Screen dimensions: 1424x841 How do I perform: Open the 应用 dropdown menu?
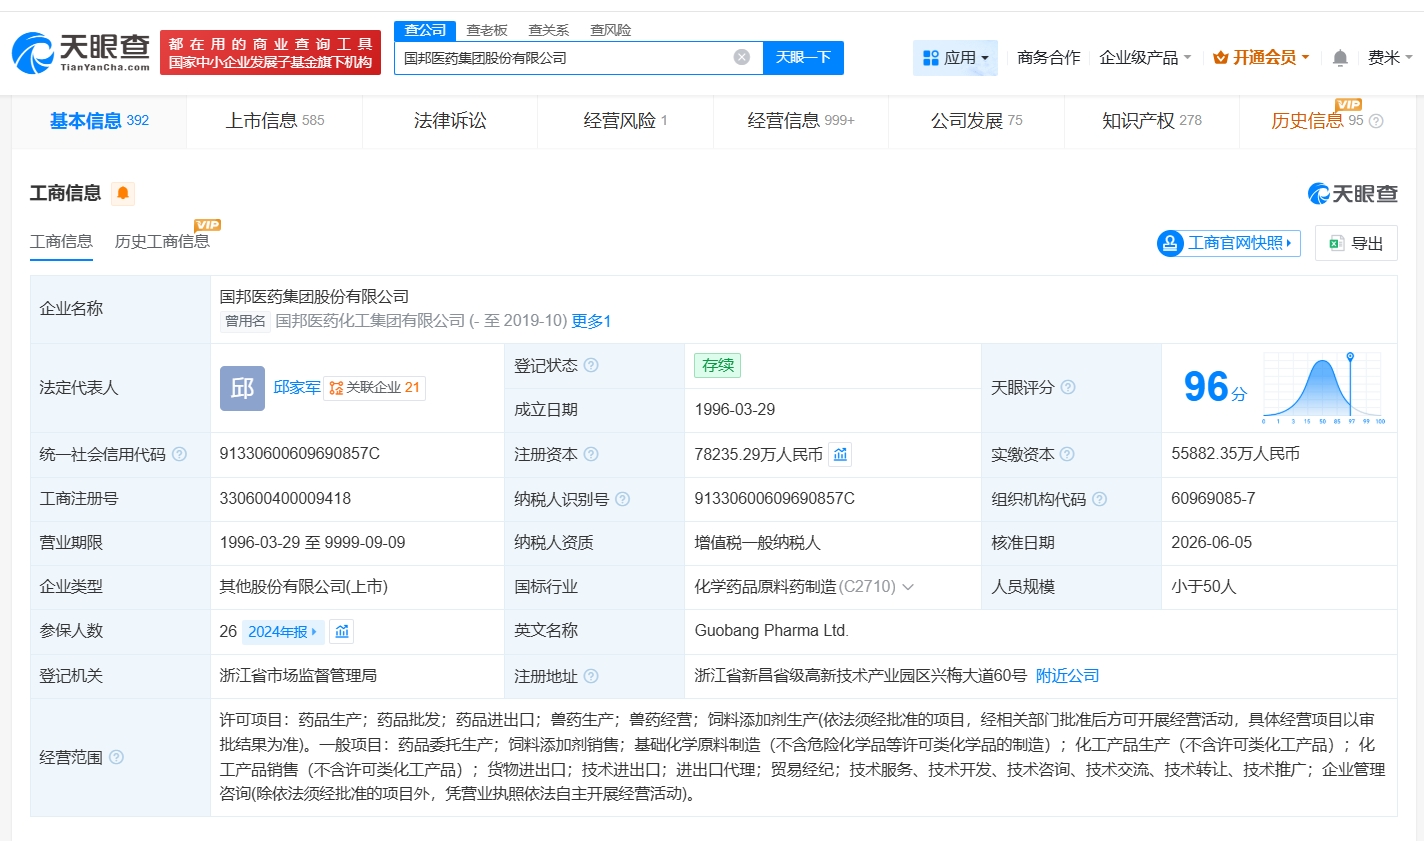pos(955,58)
